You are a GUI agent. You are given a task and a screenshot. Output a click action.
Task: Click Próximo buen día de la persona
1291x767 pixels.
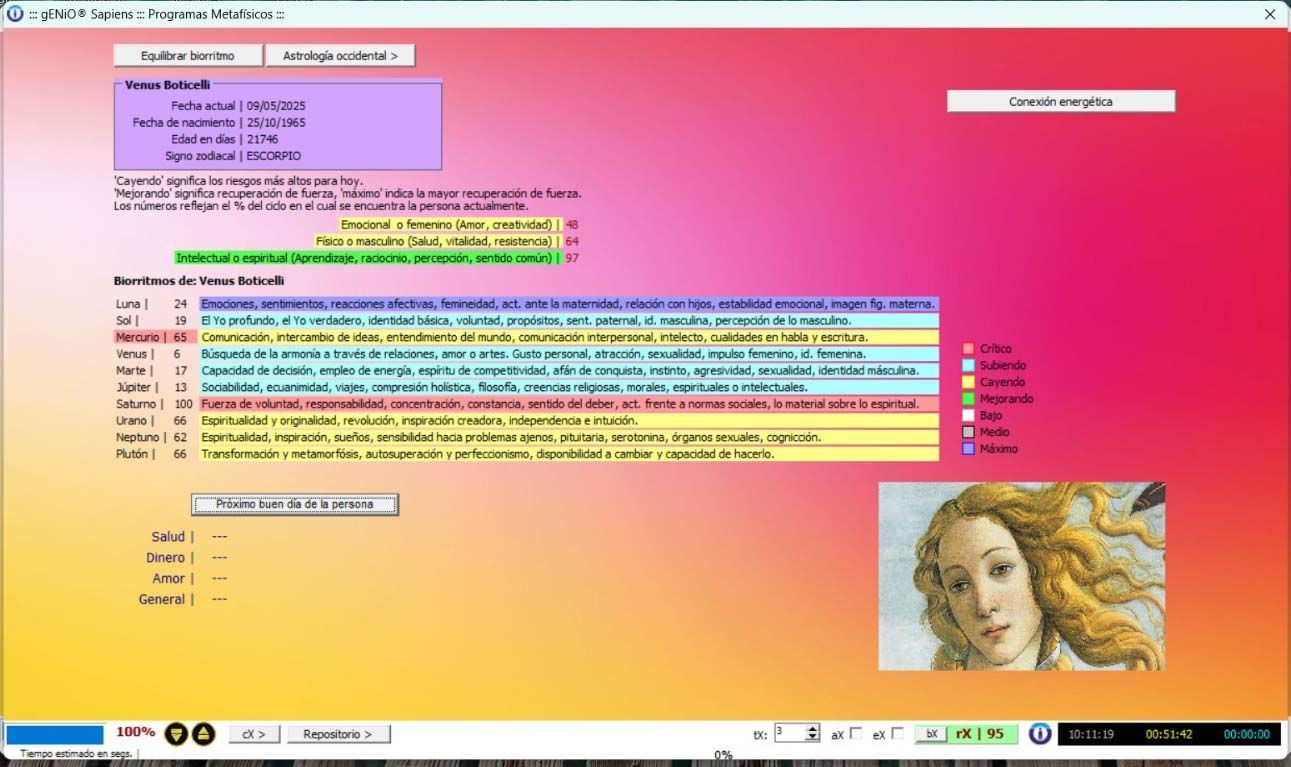(295, 504)
